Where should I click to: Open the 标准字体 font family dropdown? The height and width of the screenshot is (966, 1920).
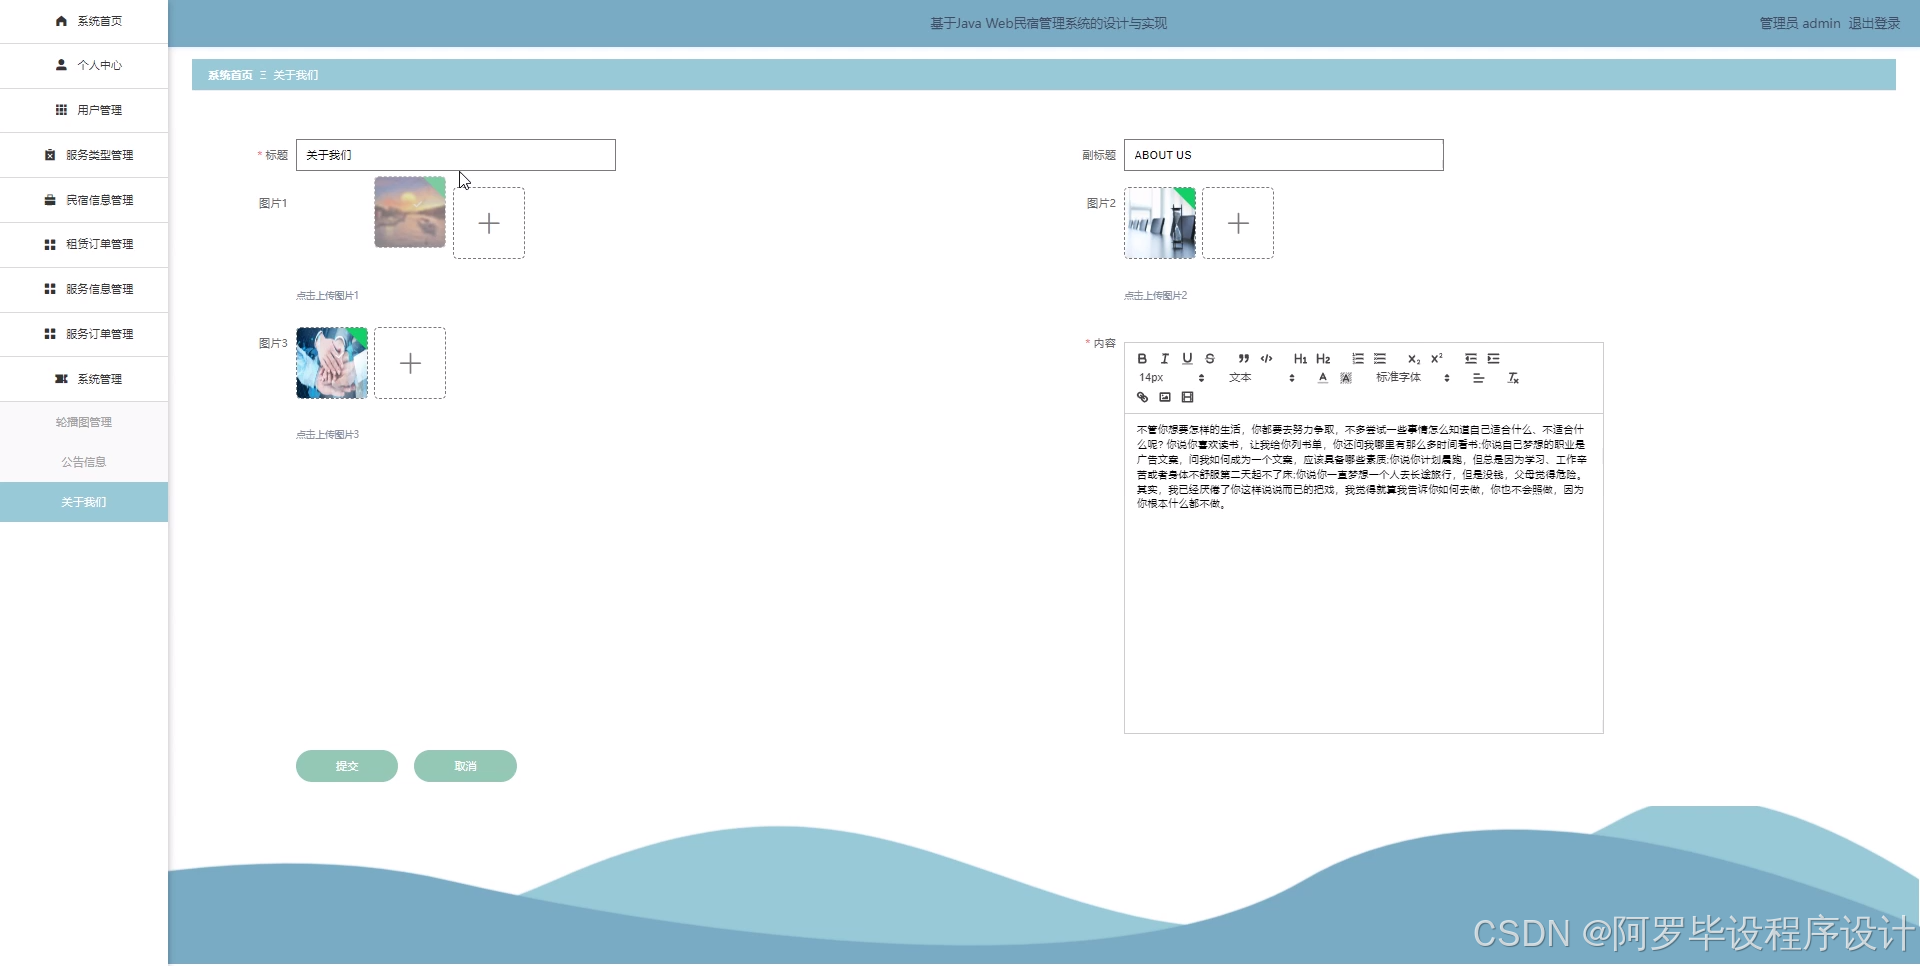tap(1400, 377)
